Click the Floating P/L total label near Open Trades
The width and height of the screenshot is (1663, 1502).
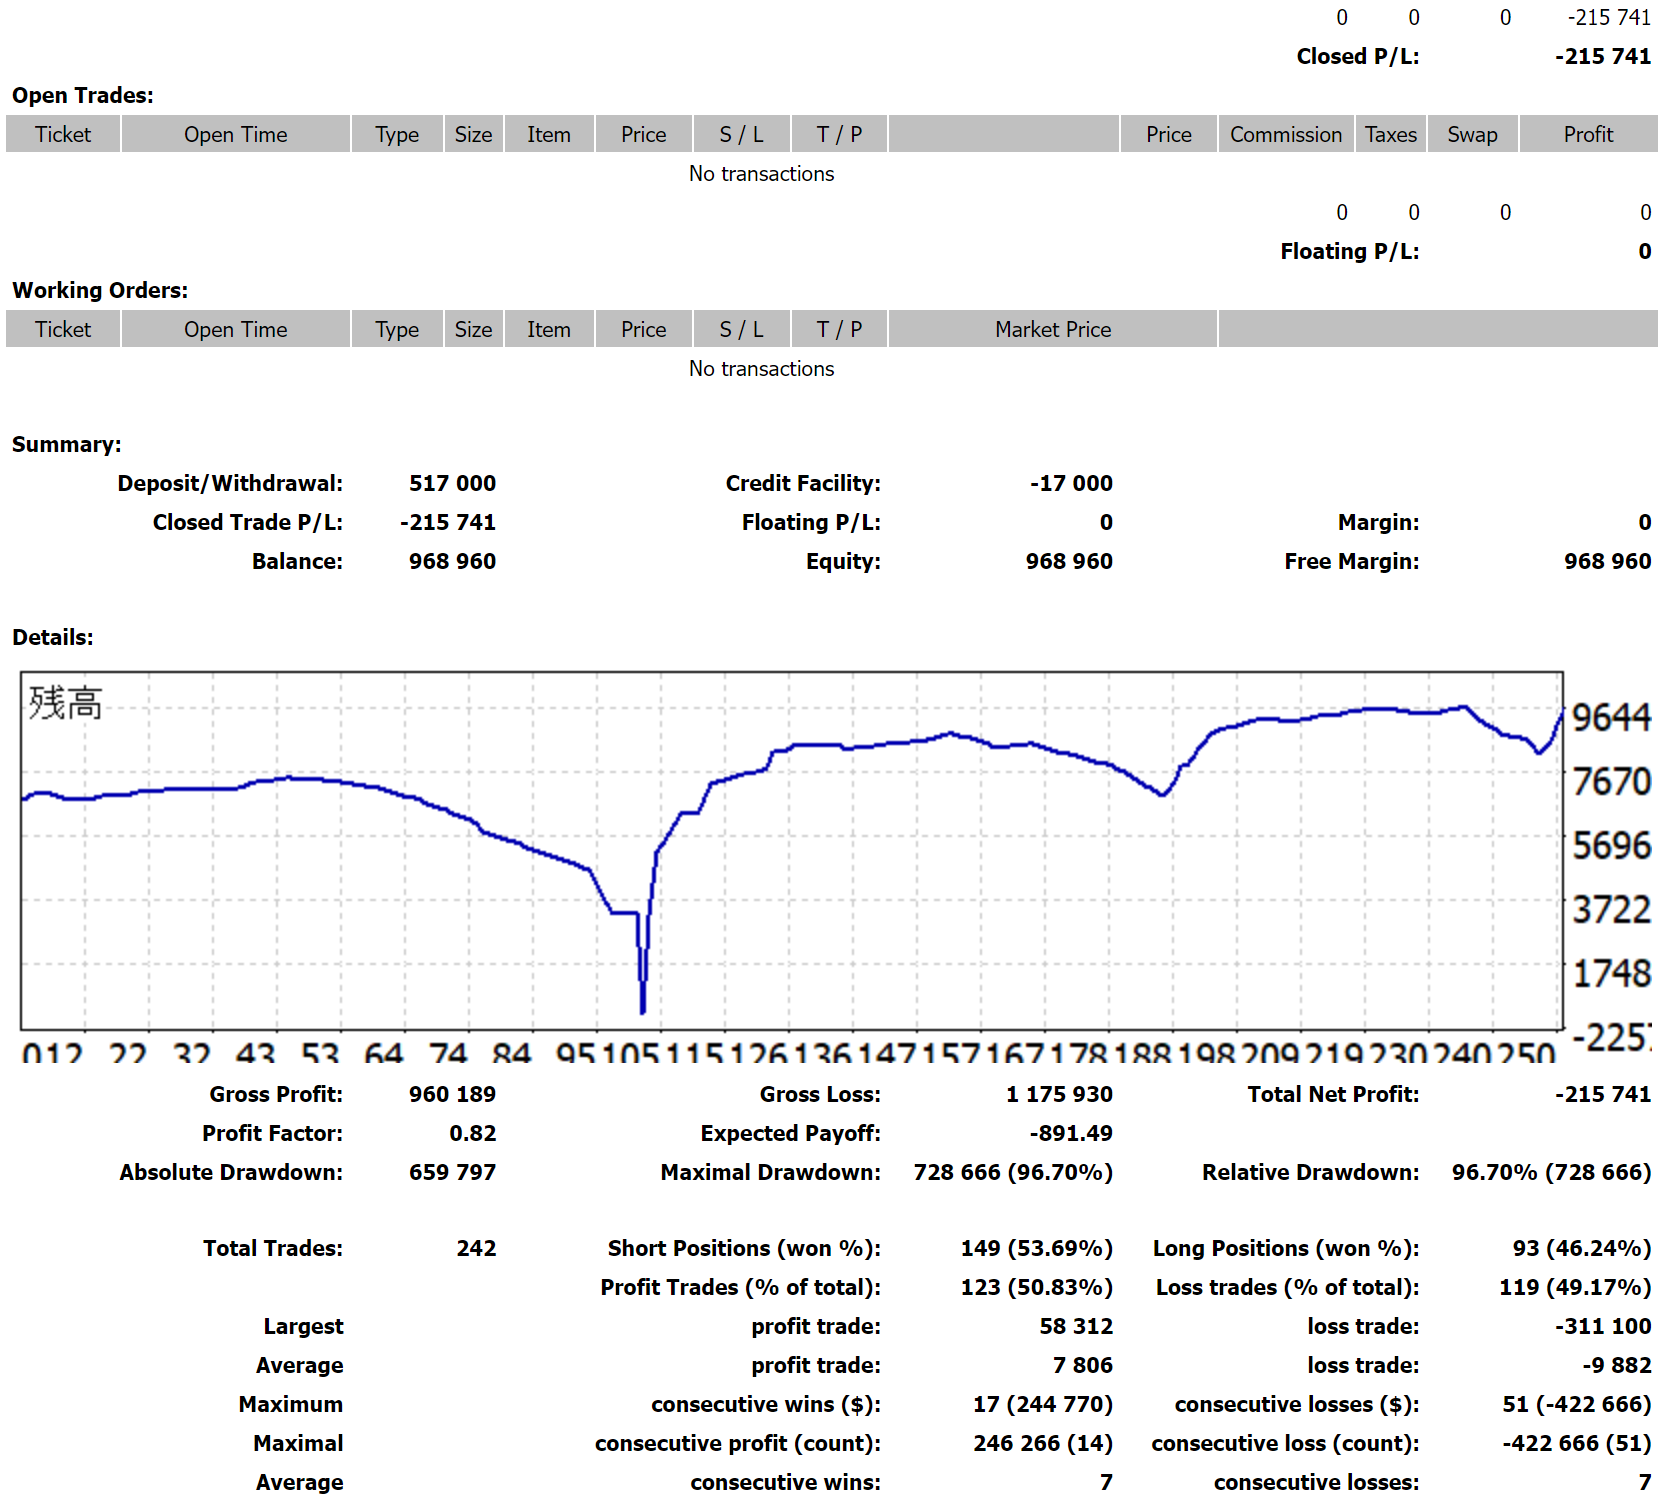point(1350,251)
